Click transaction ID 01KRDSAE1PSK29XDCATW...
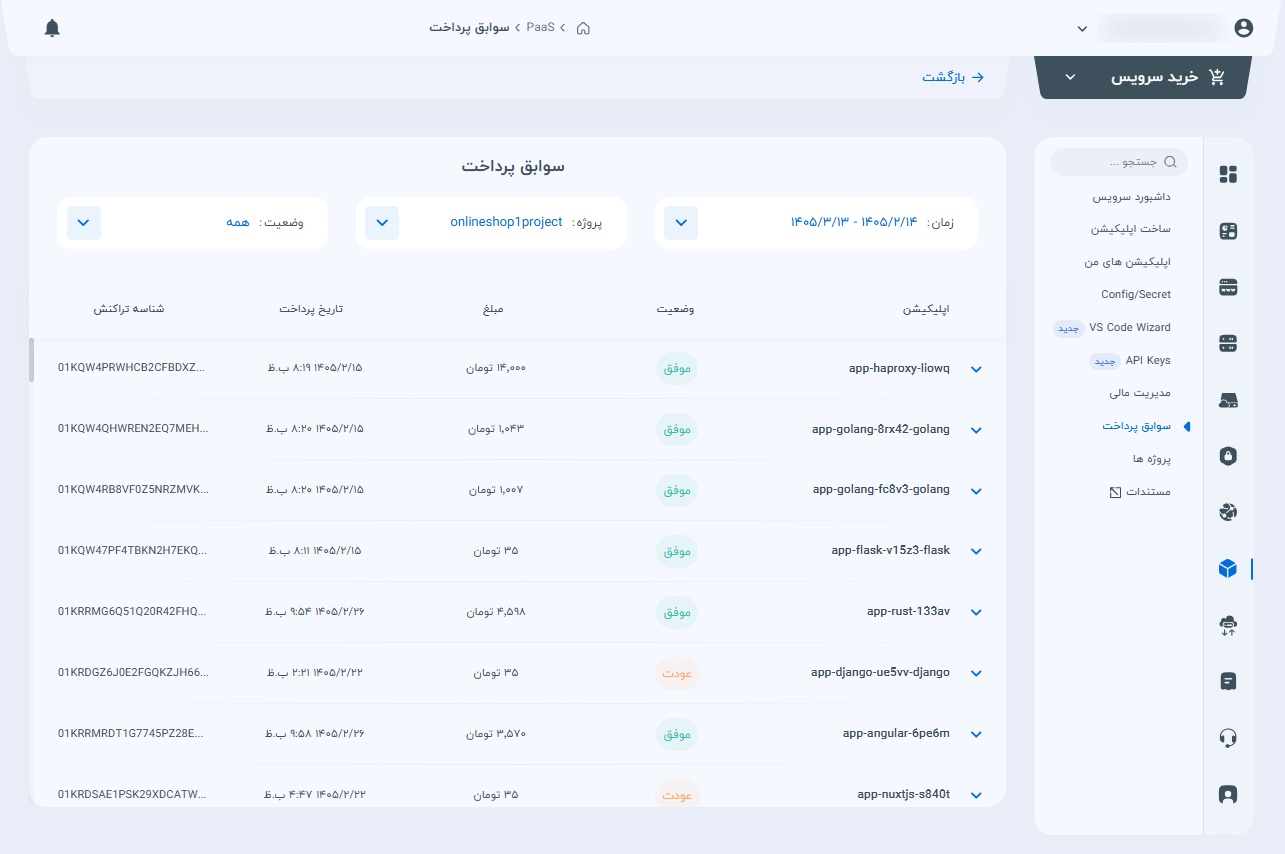1285x854 pixels. [132, 795]
